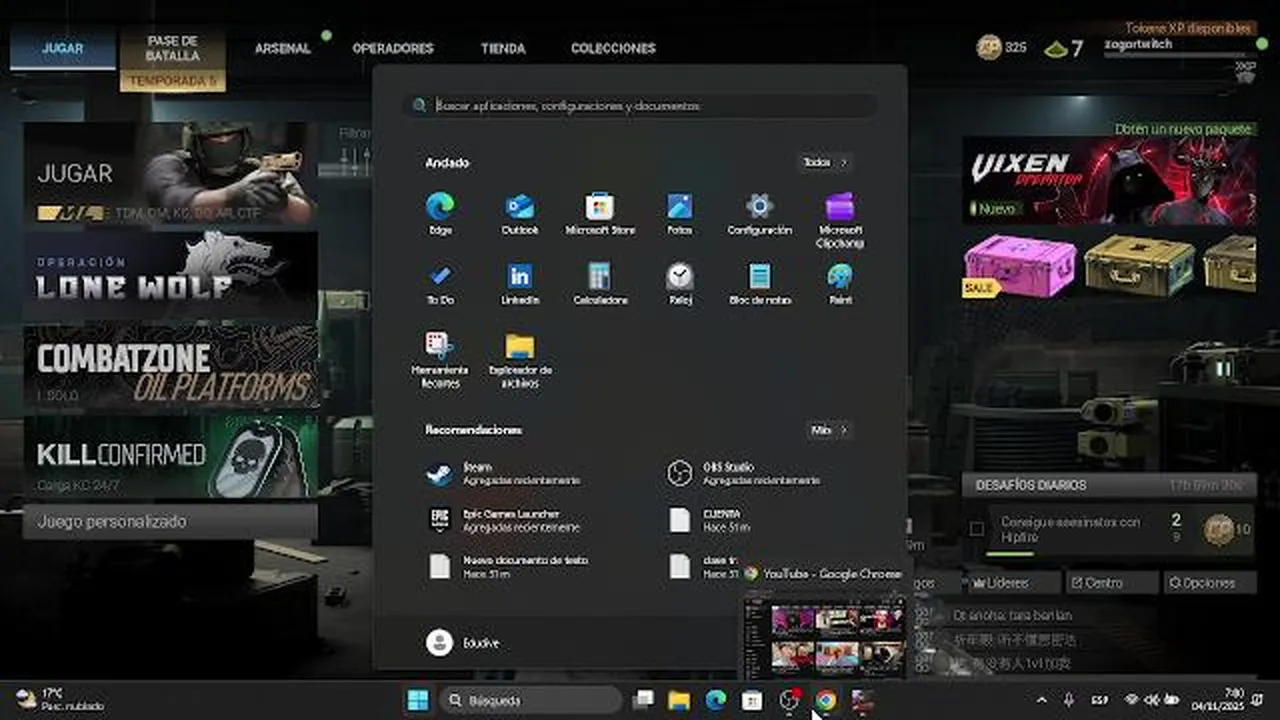The height and width of the screenshot is (720, 1280).
Task: Click Desafíos Diarios header
Action: click(x=1109, y=485)
